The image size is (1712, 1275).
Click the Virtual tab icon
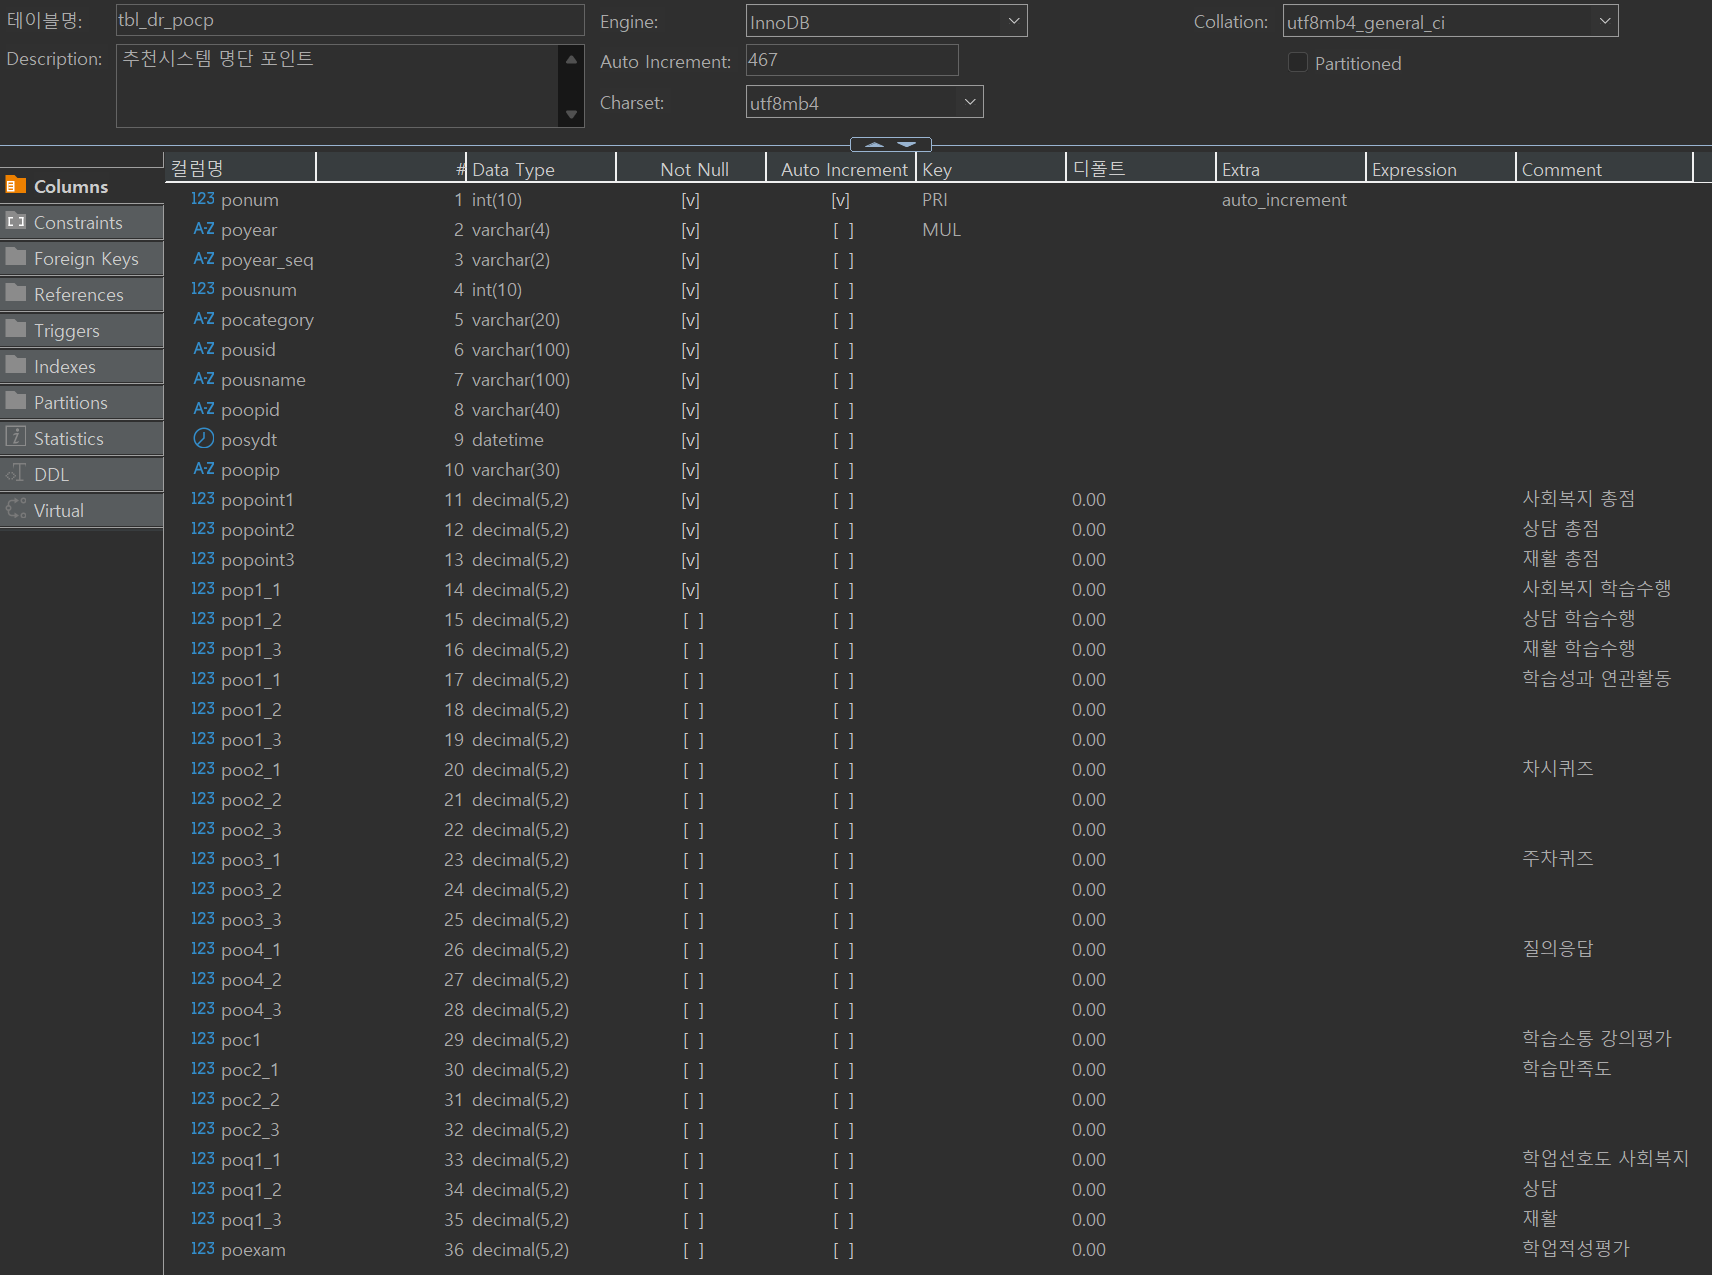[16, 510]
